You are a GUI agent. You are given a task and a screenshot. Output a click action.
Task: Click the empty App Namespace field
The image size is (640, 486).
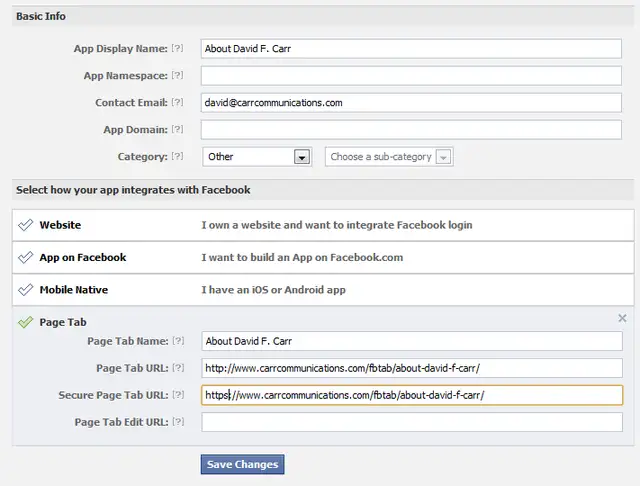click(x=411, y=75)
